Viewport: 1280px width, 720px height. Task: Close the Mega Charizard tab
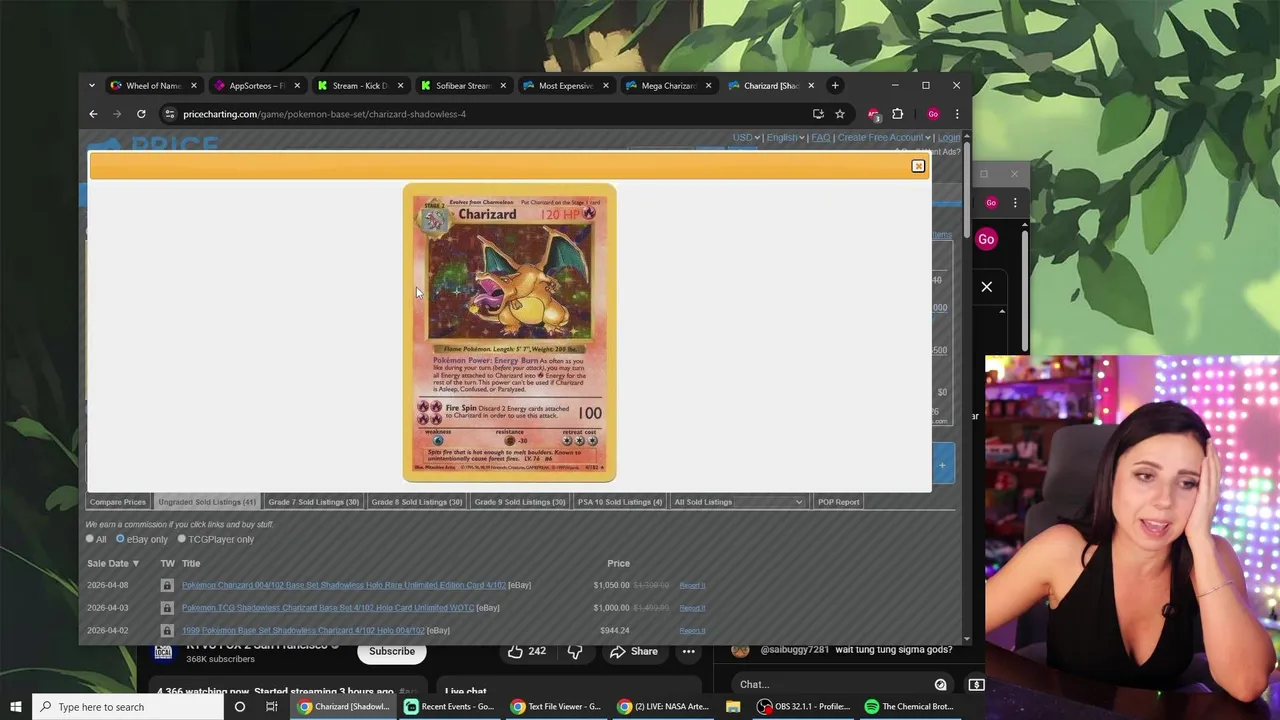click(708, 85)
